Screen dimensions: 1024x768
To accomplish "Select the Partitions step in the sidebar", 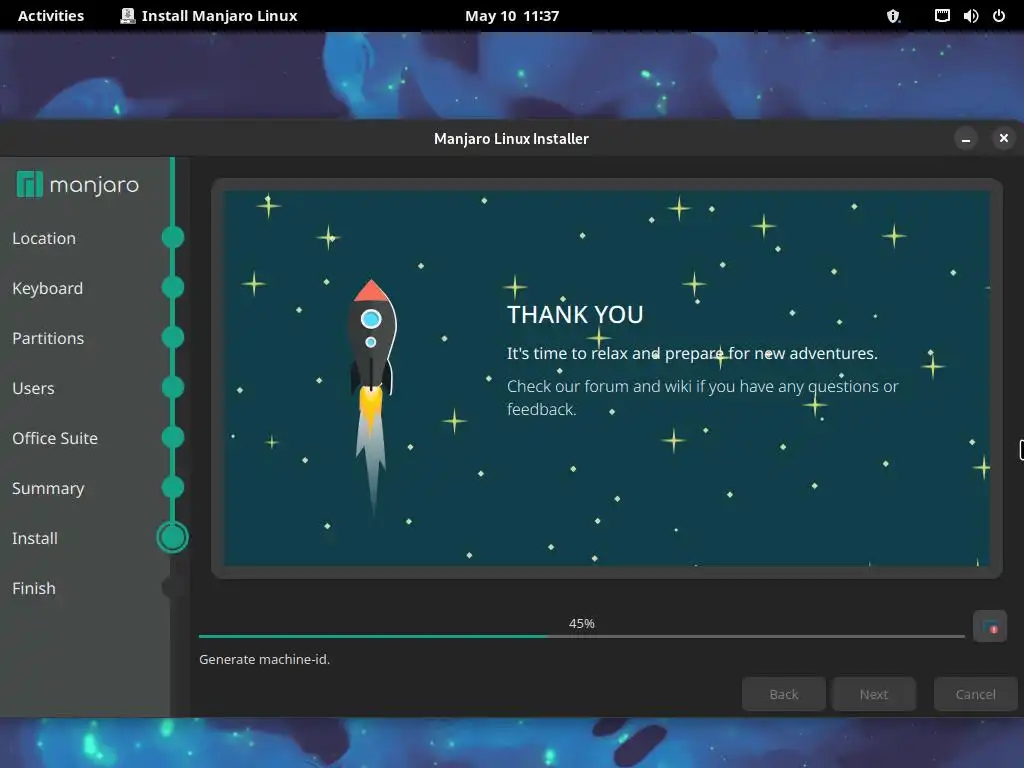I will (48, 338).
